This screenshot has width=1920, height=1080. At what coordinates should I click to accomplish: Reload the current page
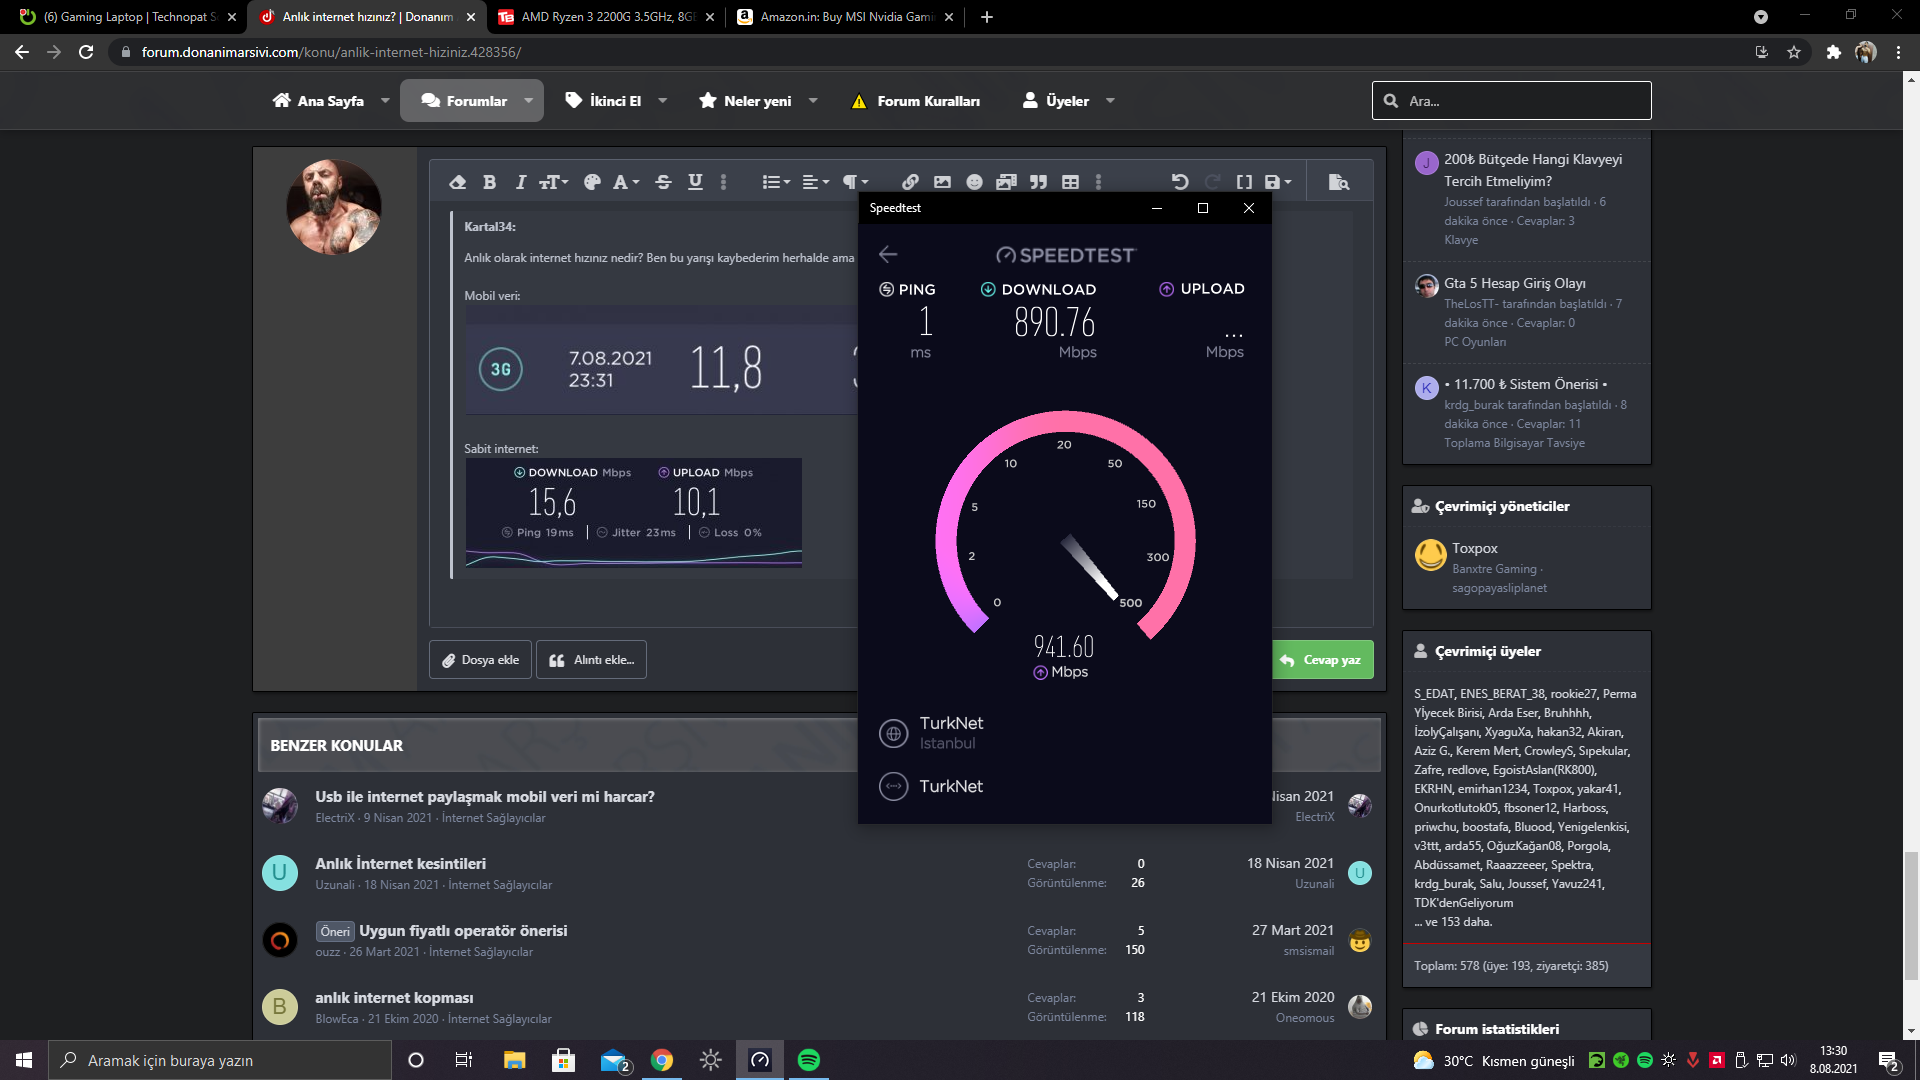pyautogui.click(x=86, y=52)
